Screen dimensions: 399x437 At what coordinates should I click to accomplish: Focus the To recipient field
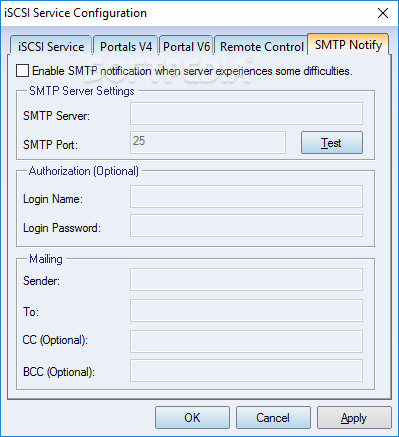click(x=246, y=310)
